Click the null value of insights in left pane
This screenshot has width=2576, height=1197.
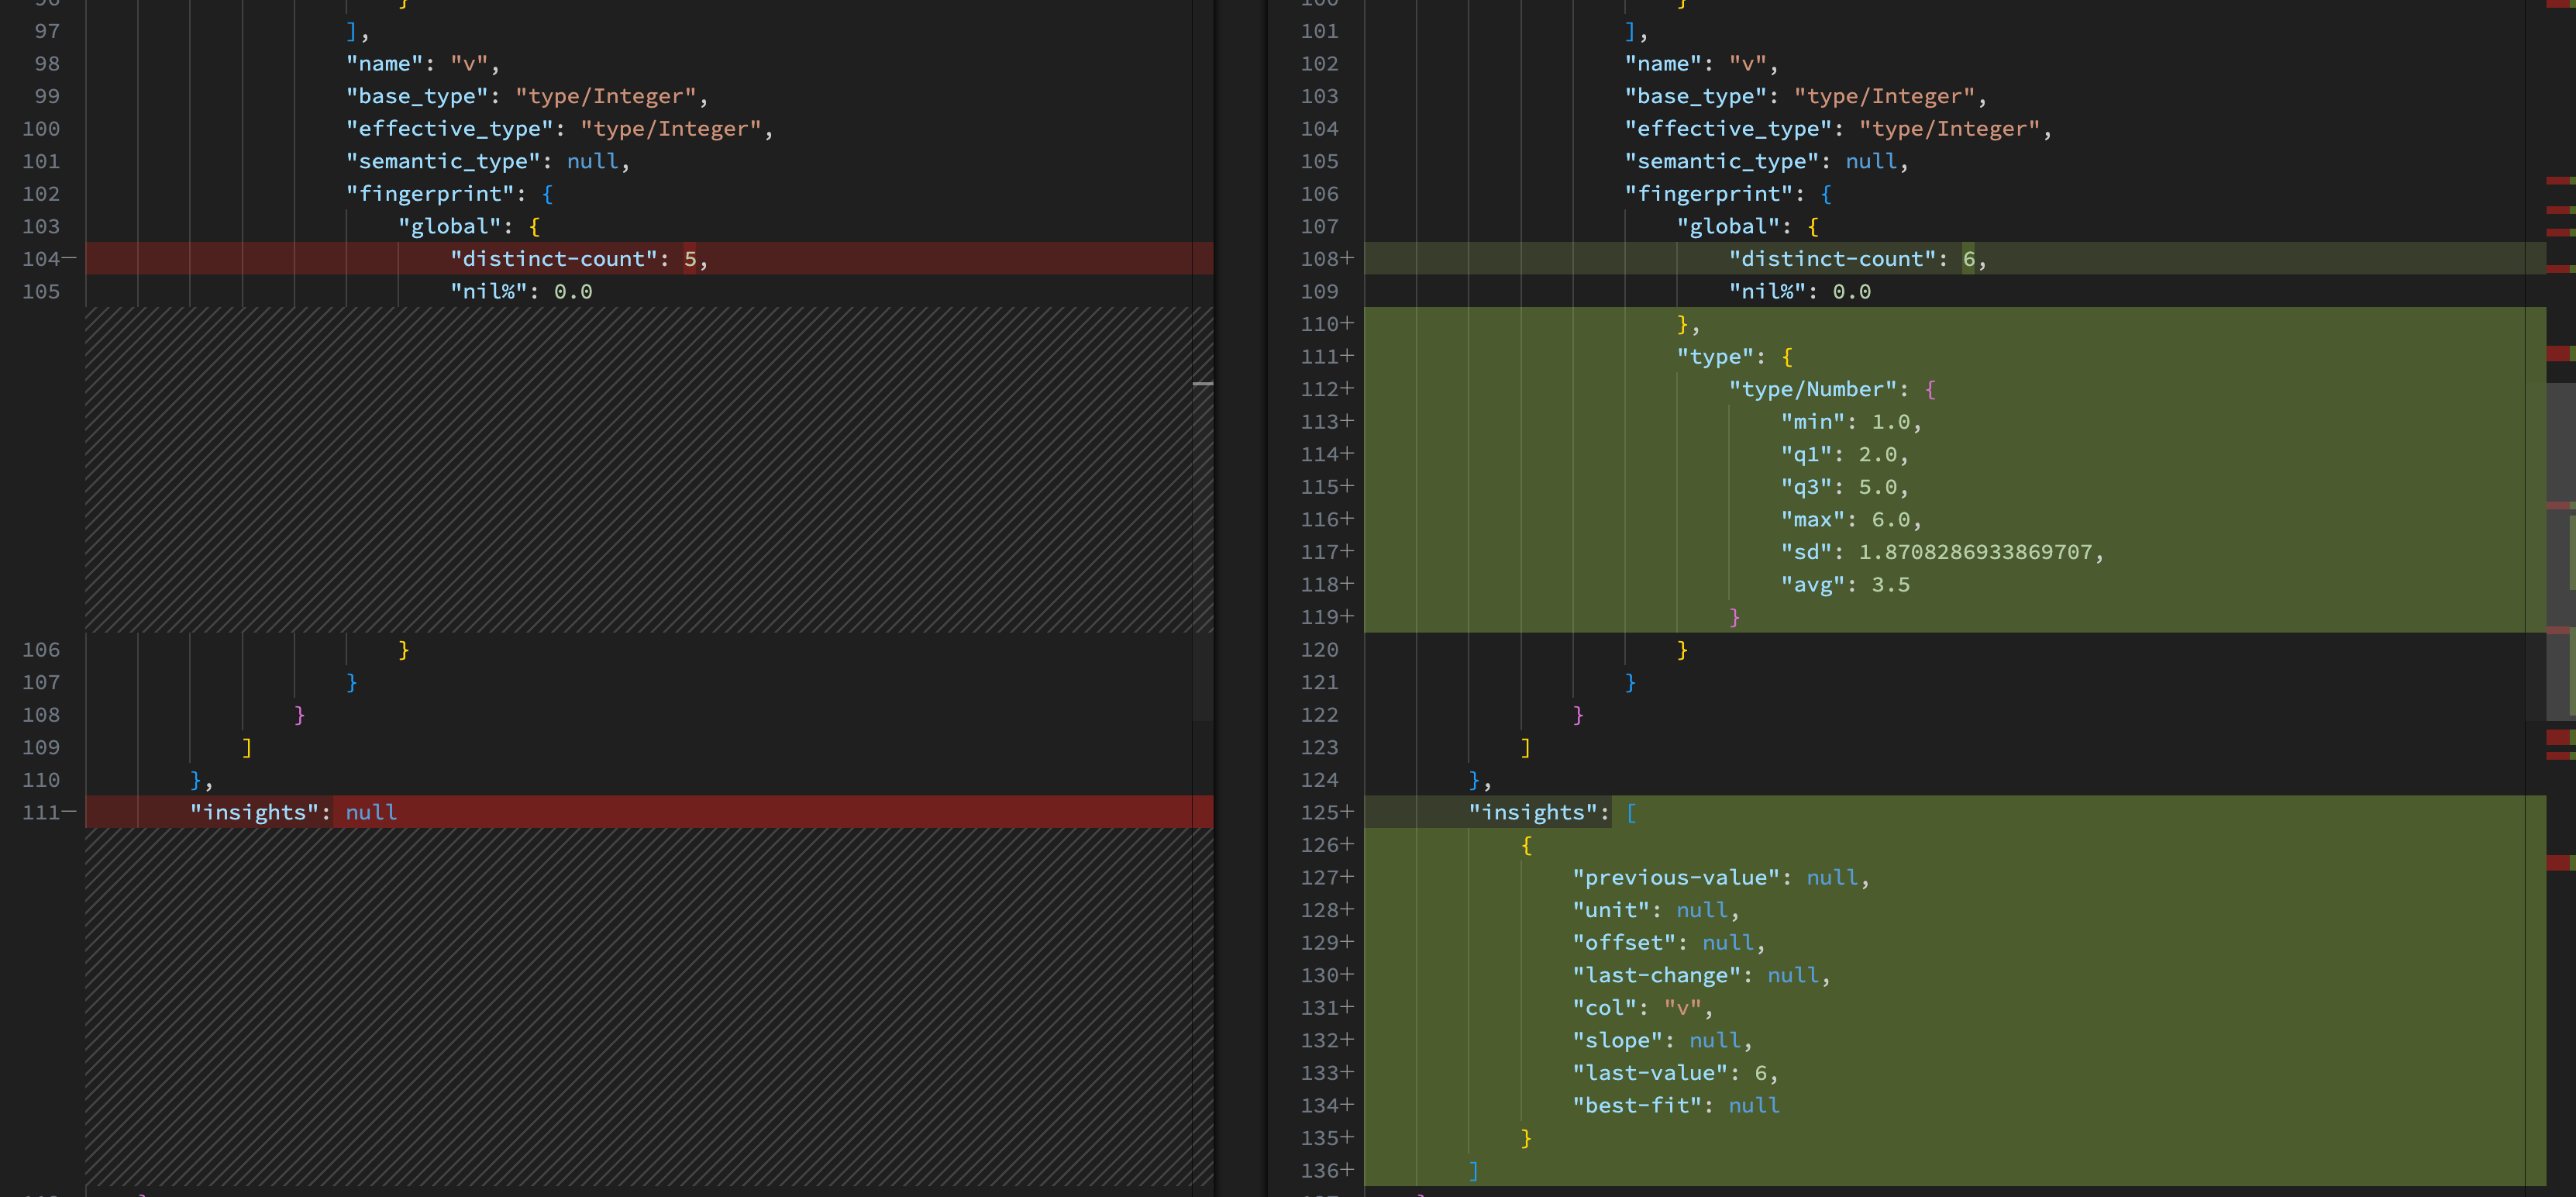click(371, 812)
